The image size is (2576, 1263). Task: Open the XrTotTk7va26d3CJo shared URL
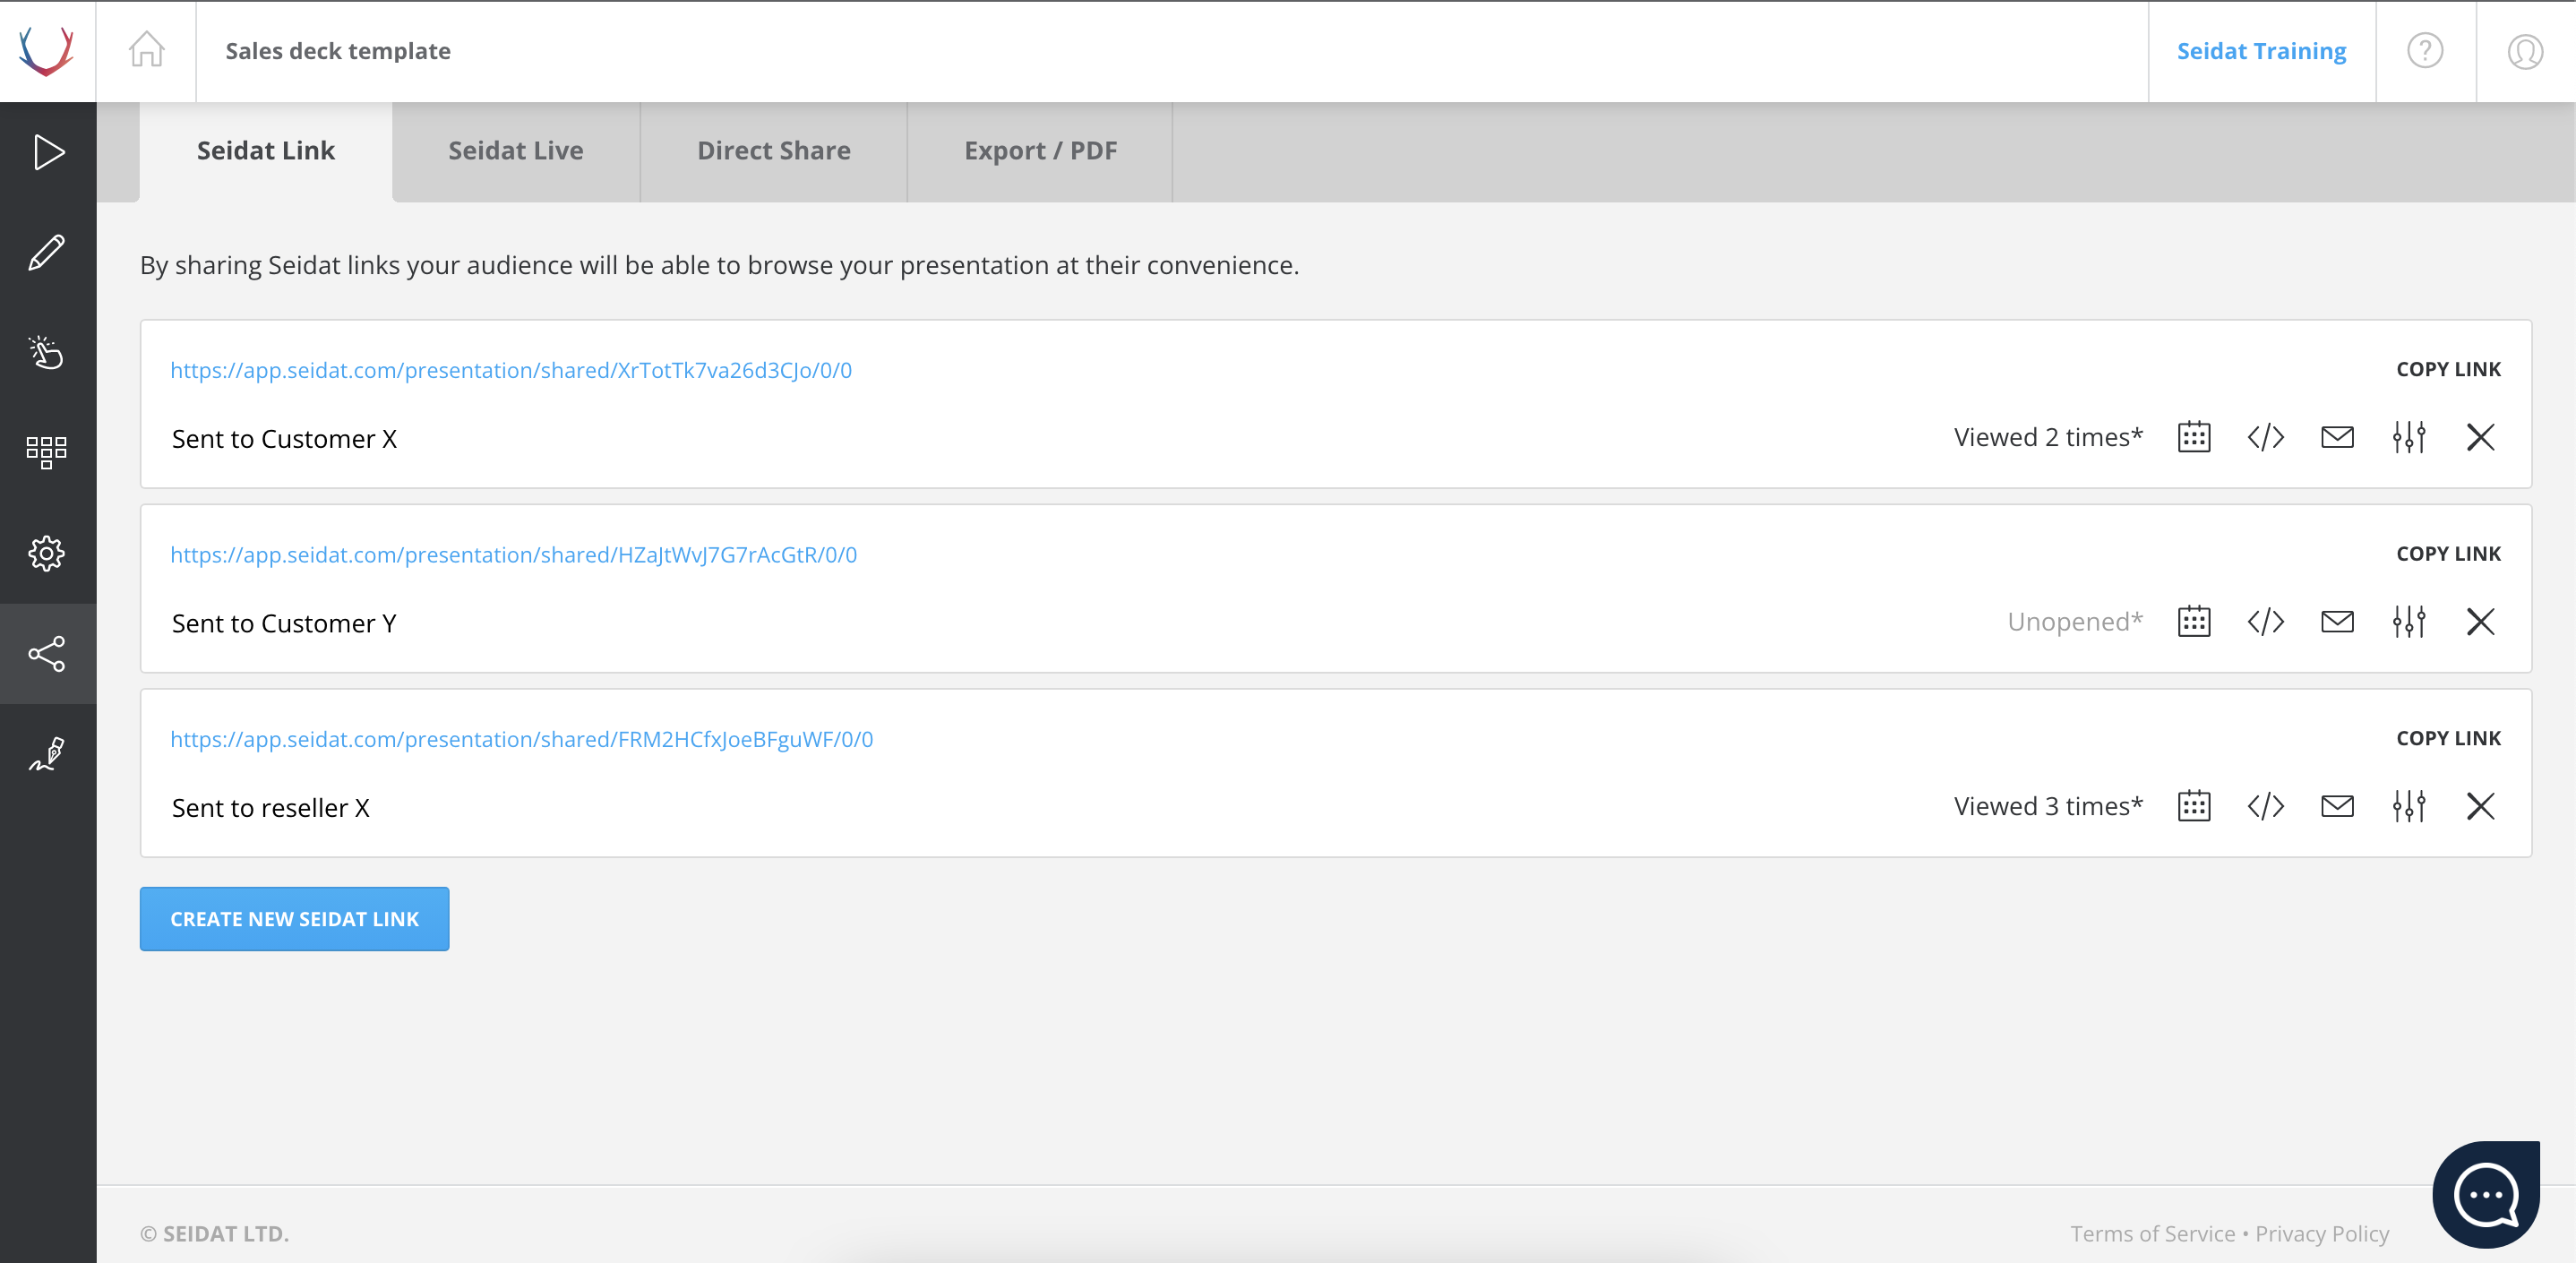pyautogui.click(x=511, y=370)
